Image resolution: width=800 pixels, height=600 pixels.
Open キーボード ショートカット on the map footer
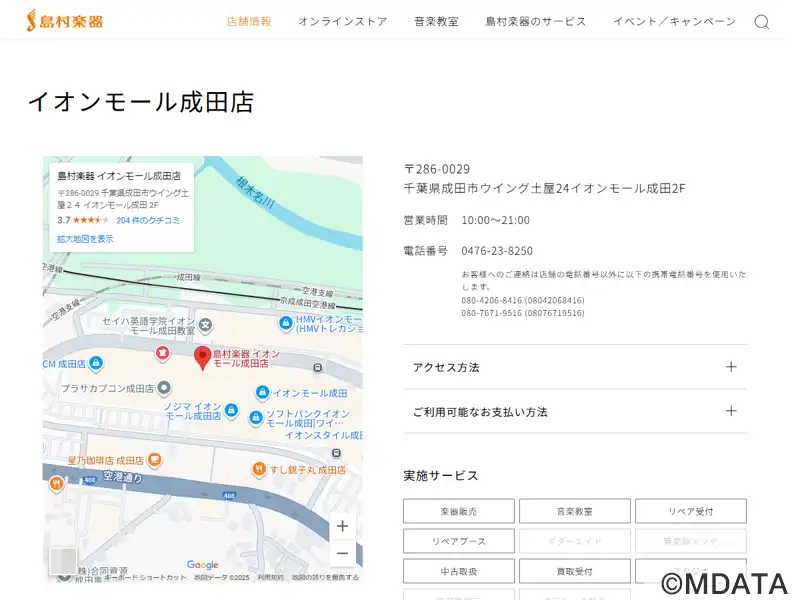click(x=145, y=577)
